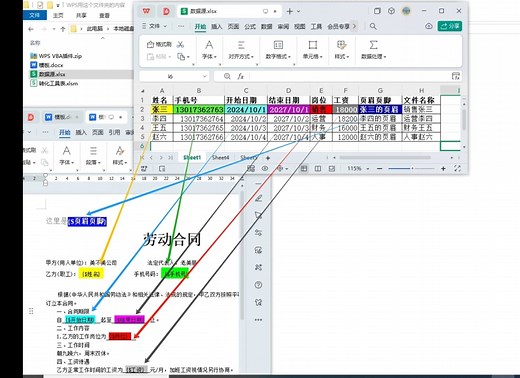Image resolution: width=520 pixels, height=378 pixels.
Task: Open the 视图 view tab in the spreadsheet
Action: pyautogui.click(x=300, y=26)
